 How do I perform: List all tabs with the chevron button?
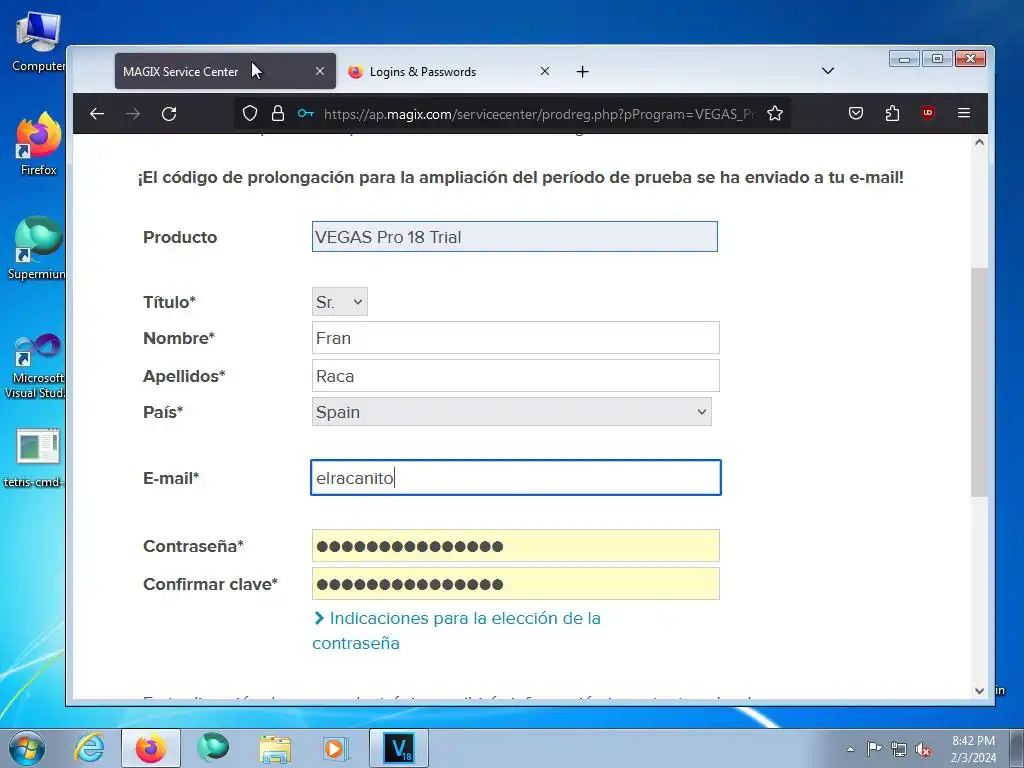828,71
